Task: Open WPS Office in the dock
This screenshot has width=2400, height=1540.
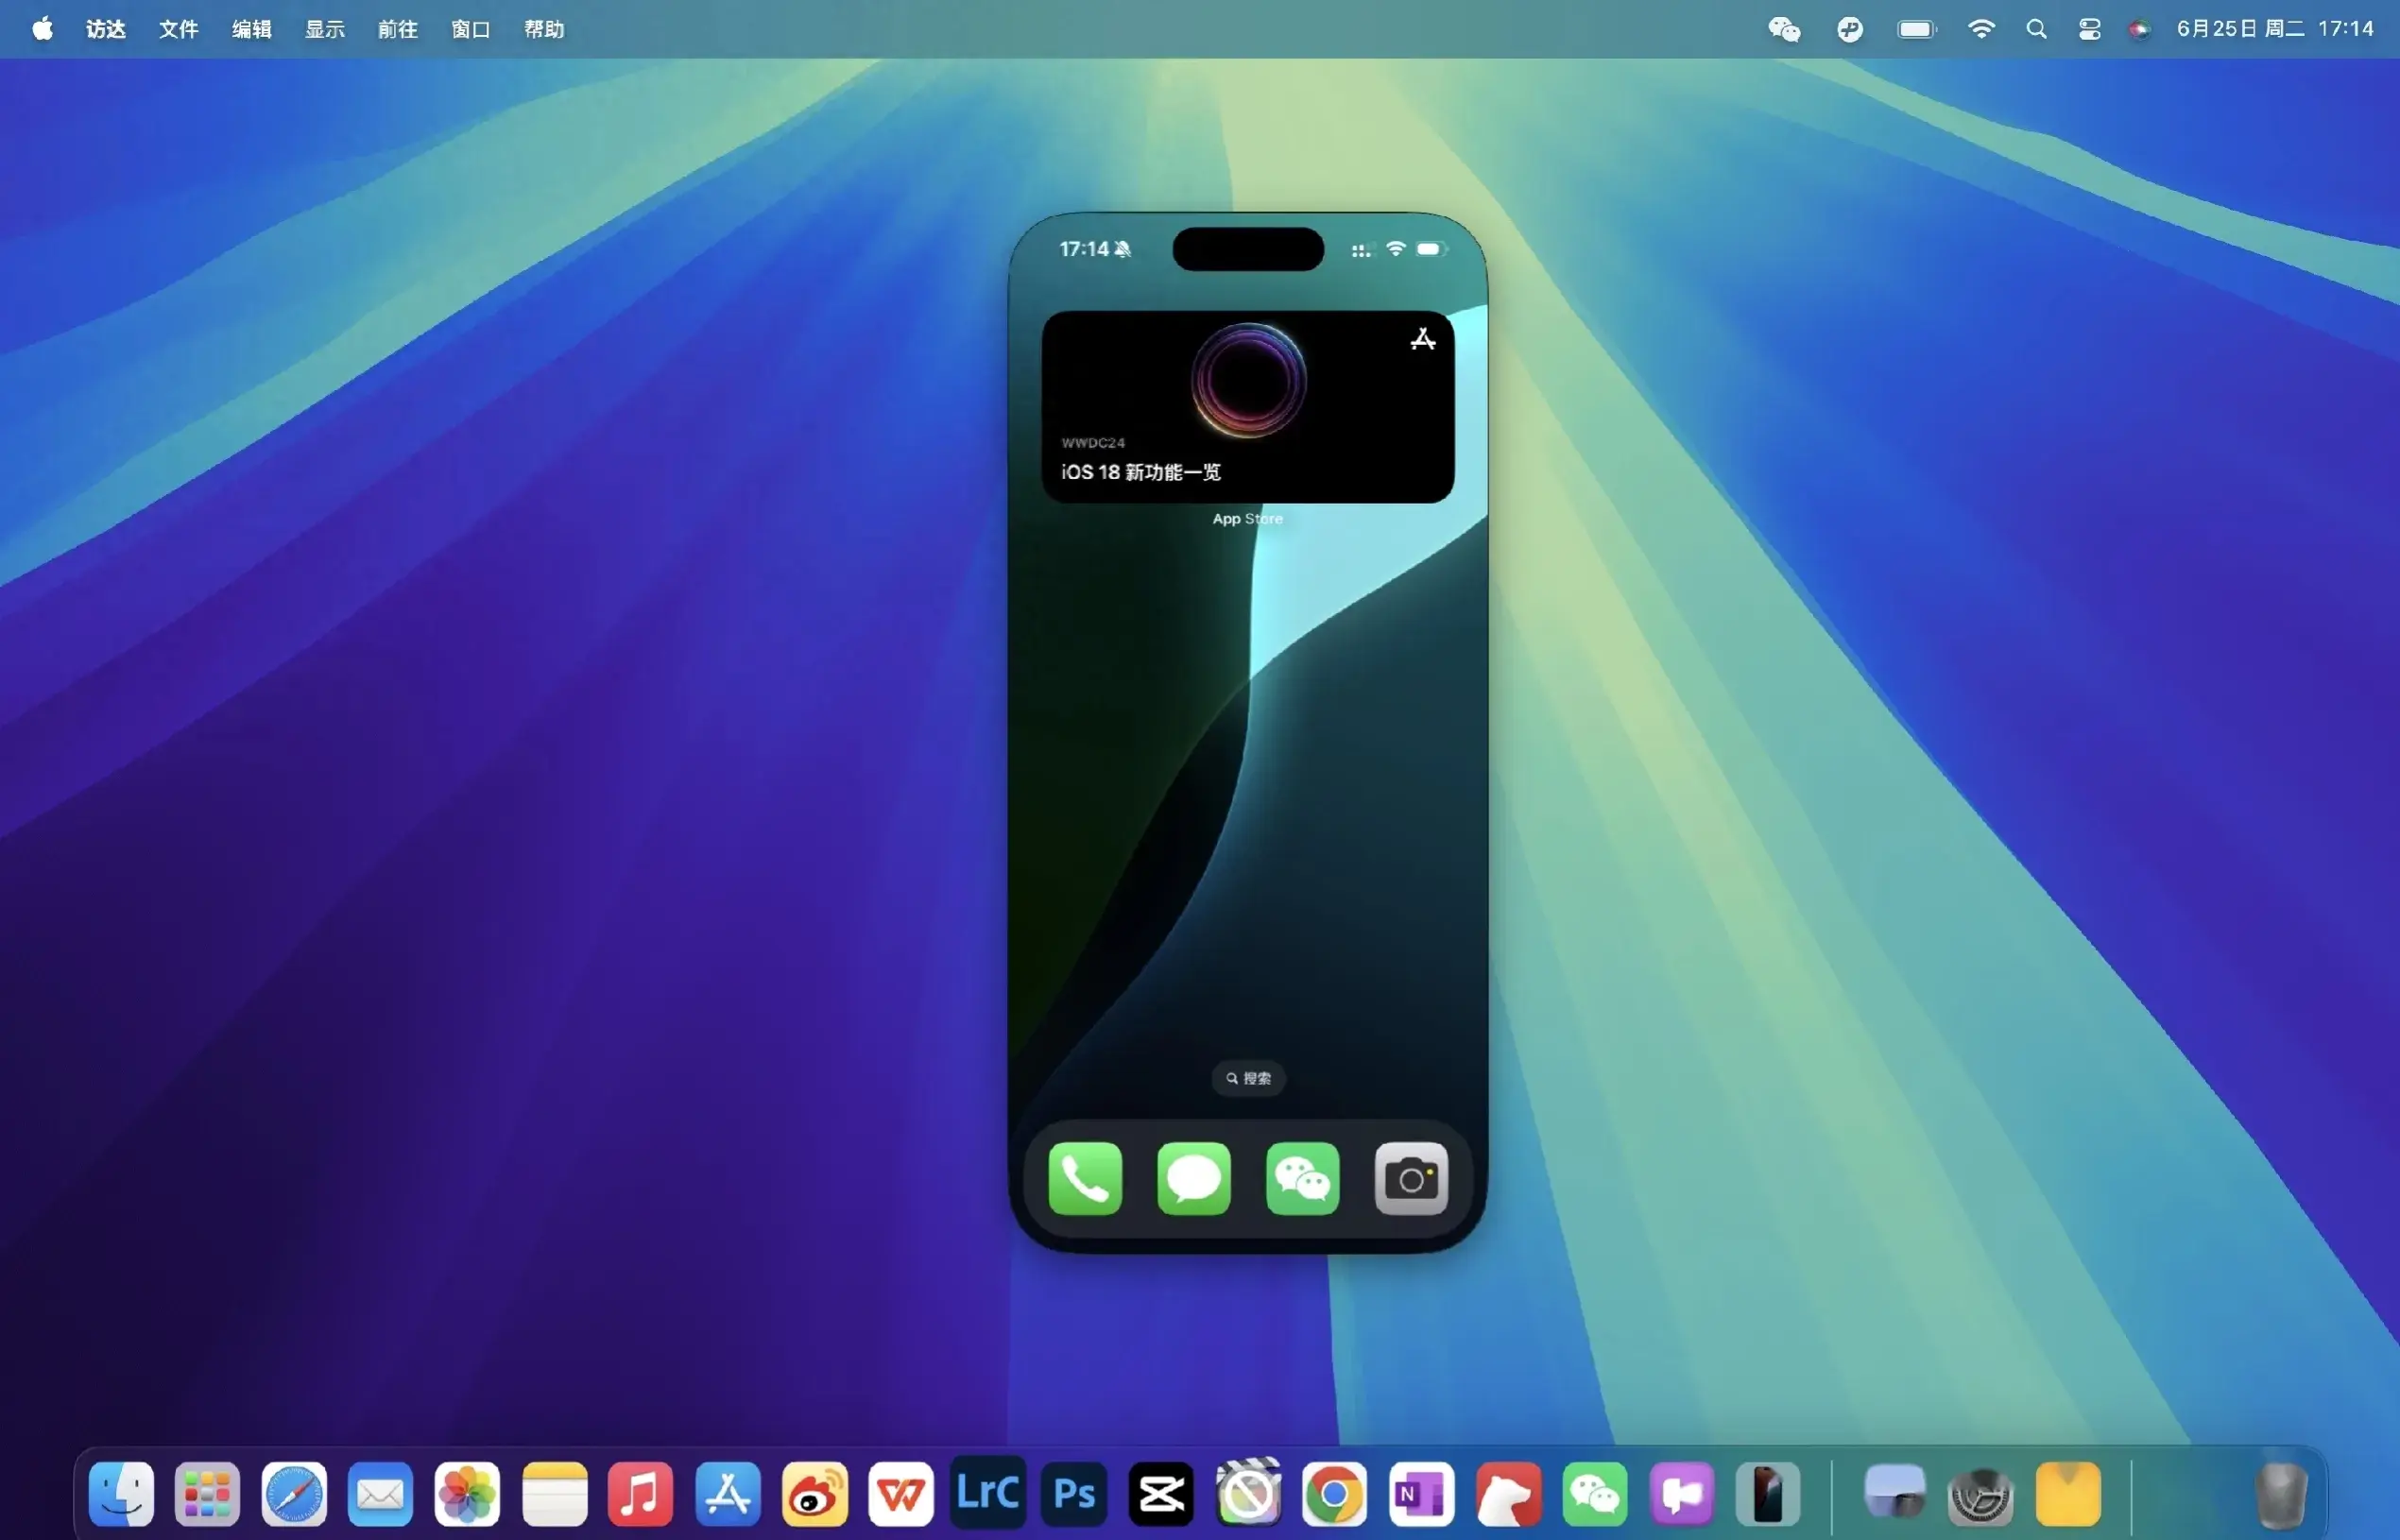Action: click(900, 1494)
